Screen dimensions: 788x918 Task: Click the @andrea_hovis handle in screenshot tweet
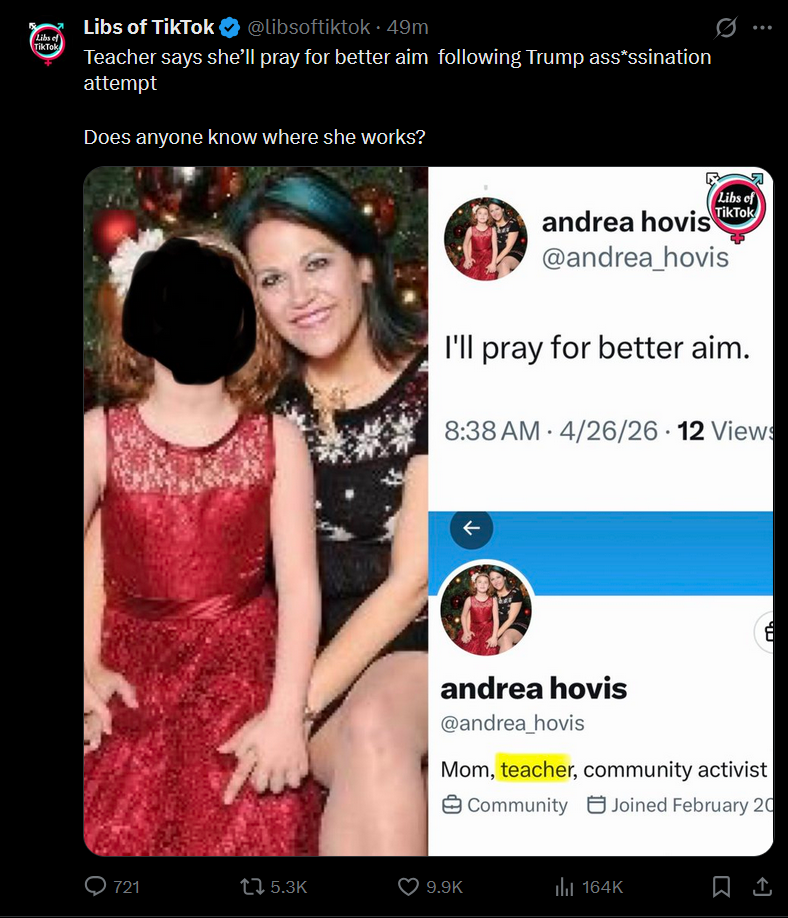pos(635,258)
